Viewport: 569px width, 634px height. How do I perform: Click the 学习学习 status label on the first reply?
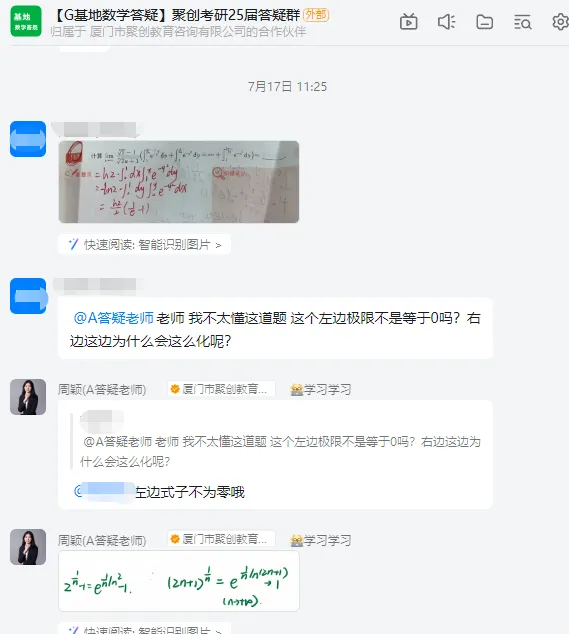(321, 389)
